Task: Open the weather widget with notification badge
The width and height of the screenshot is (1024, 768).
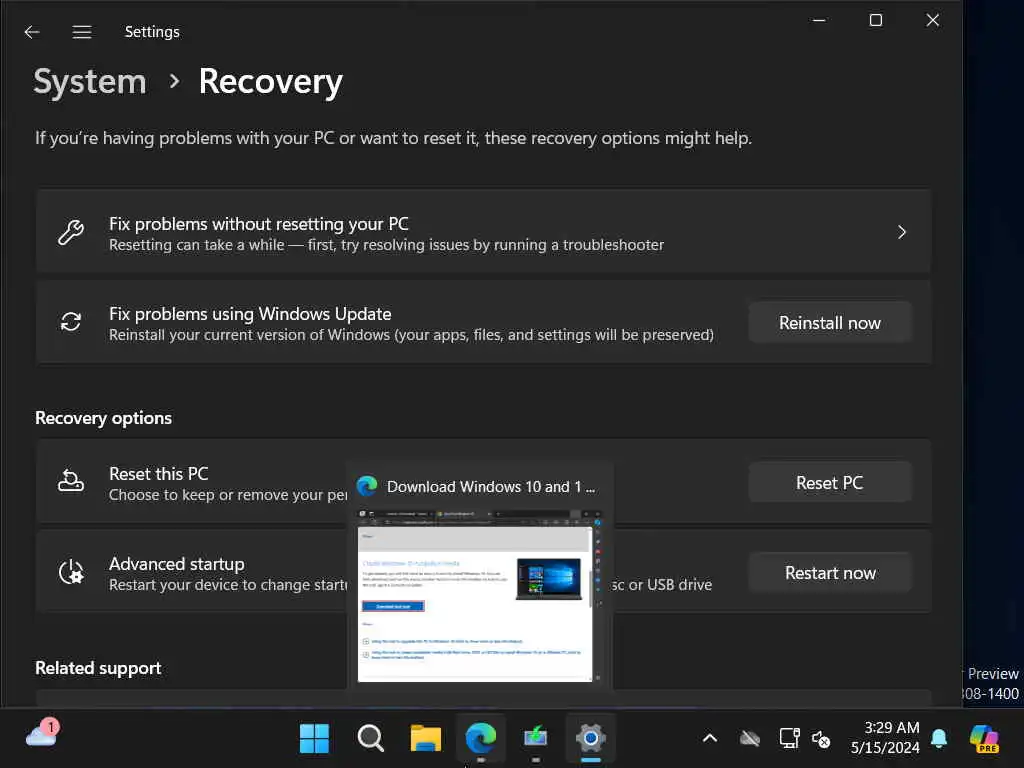Action: point(42,734)
